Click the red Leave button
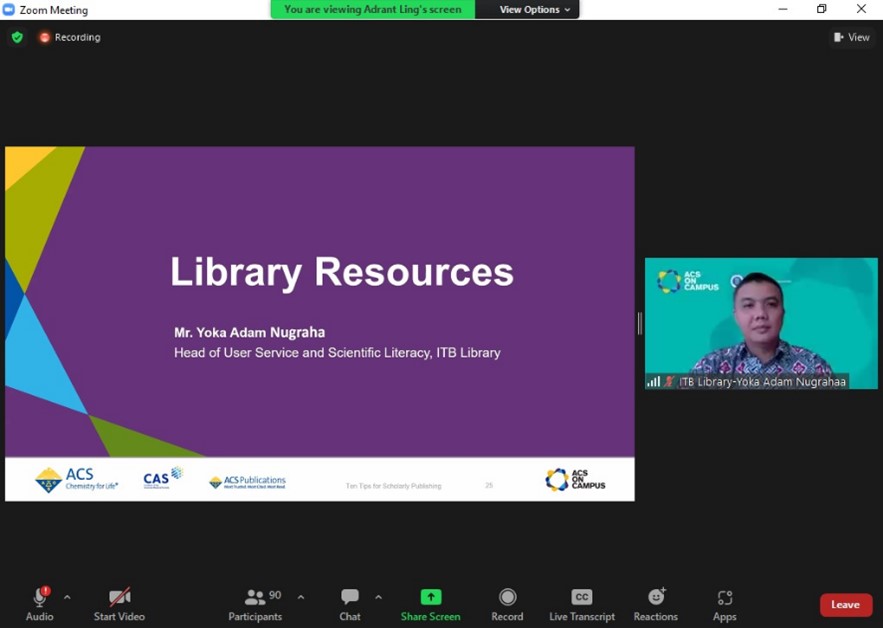Viewport: 883px width, 628px height. [845, 604]
